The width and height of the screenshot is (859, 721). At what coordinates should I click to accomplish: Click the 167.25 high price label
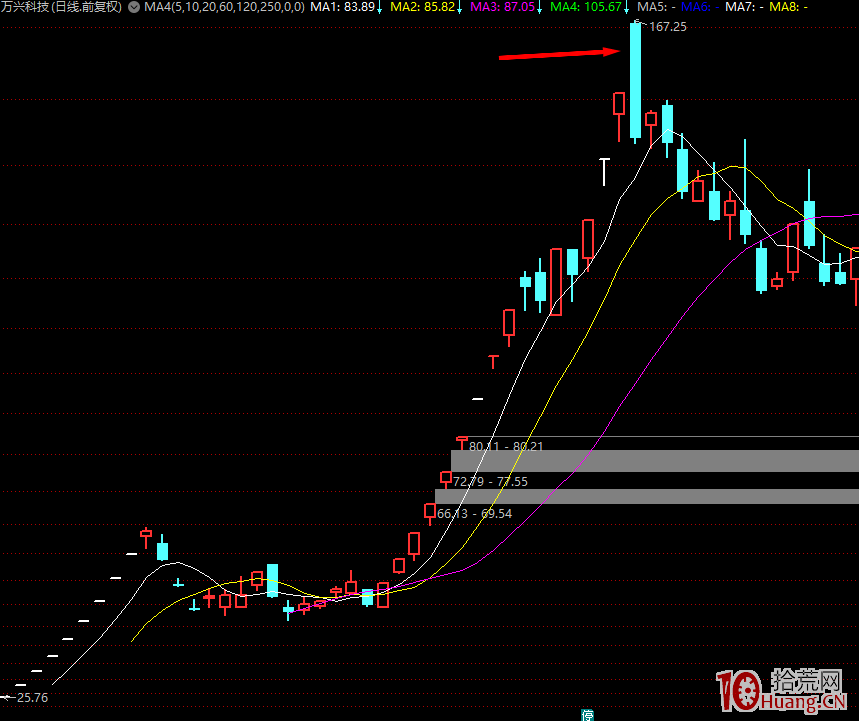point(667,27)
